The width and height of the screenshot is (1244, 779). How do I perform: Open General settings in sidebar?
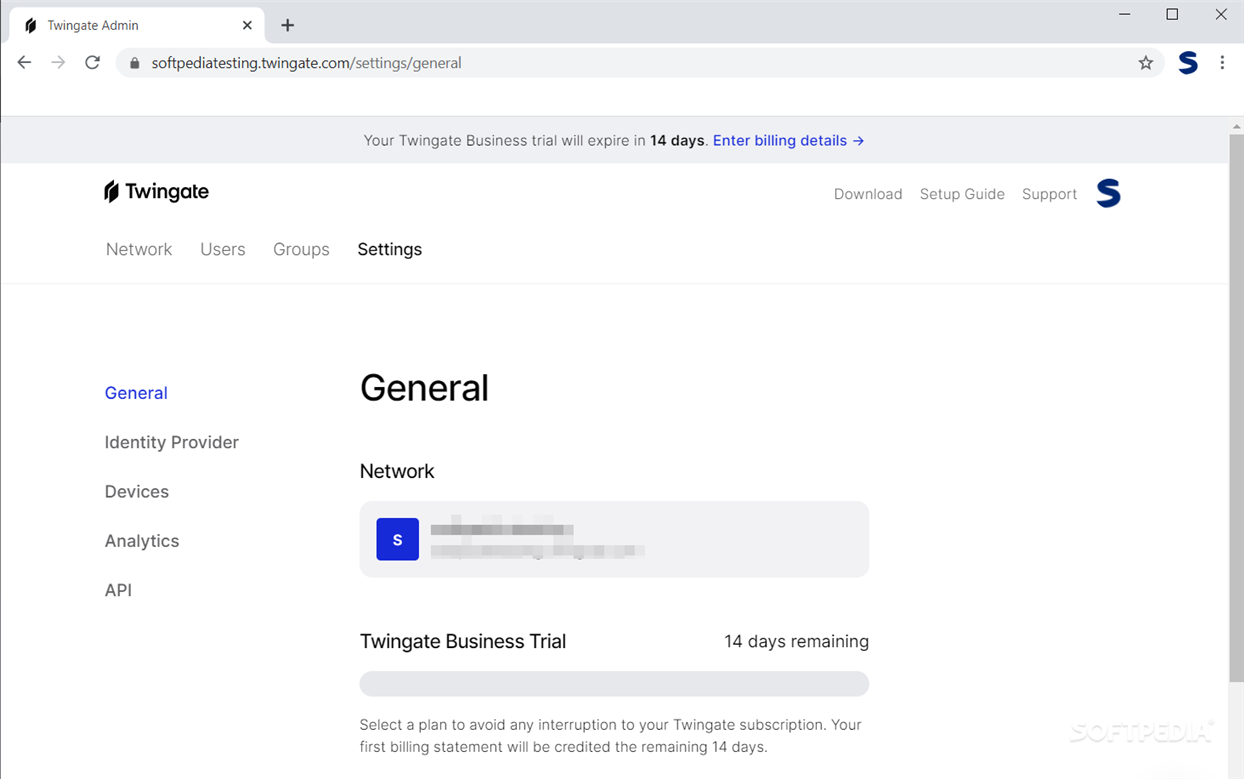tap(136, 393)
